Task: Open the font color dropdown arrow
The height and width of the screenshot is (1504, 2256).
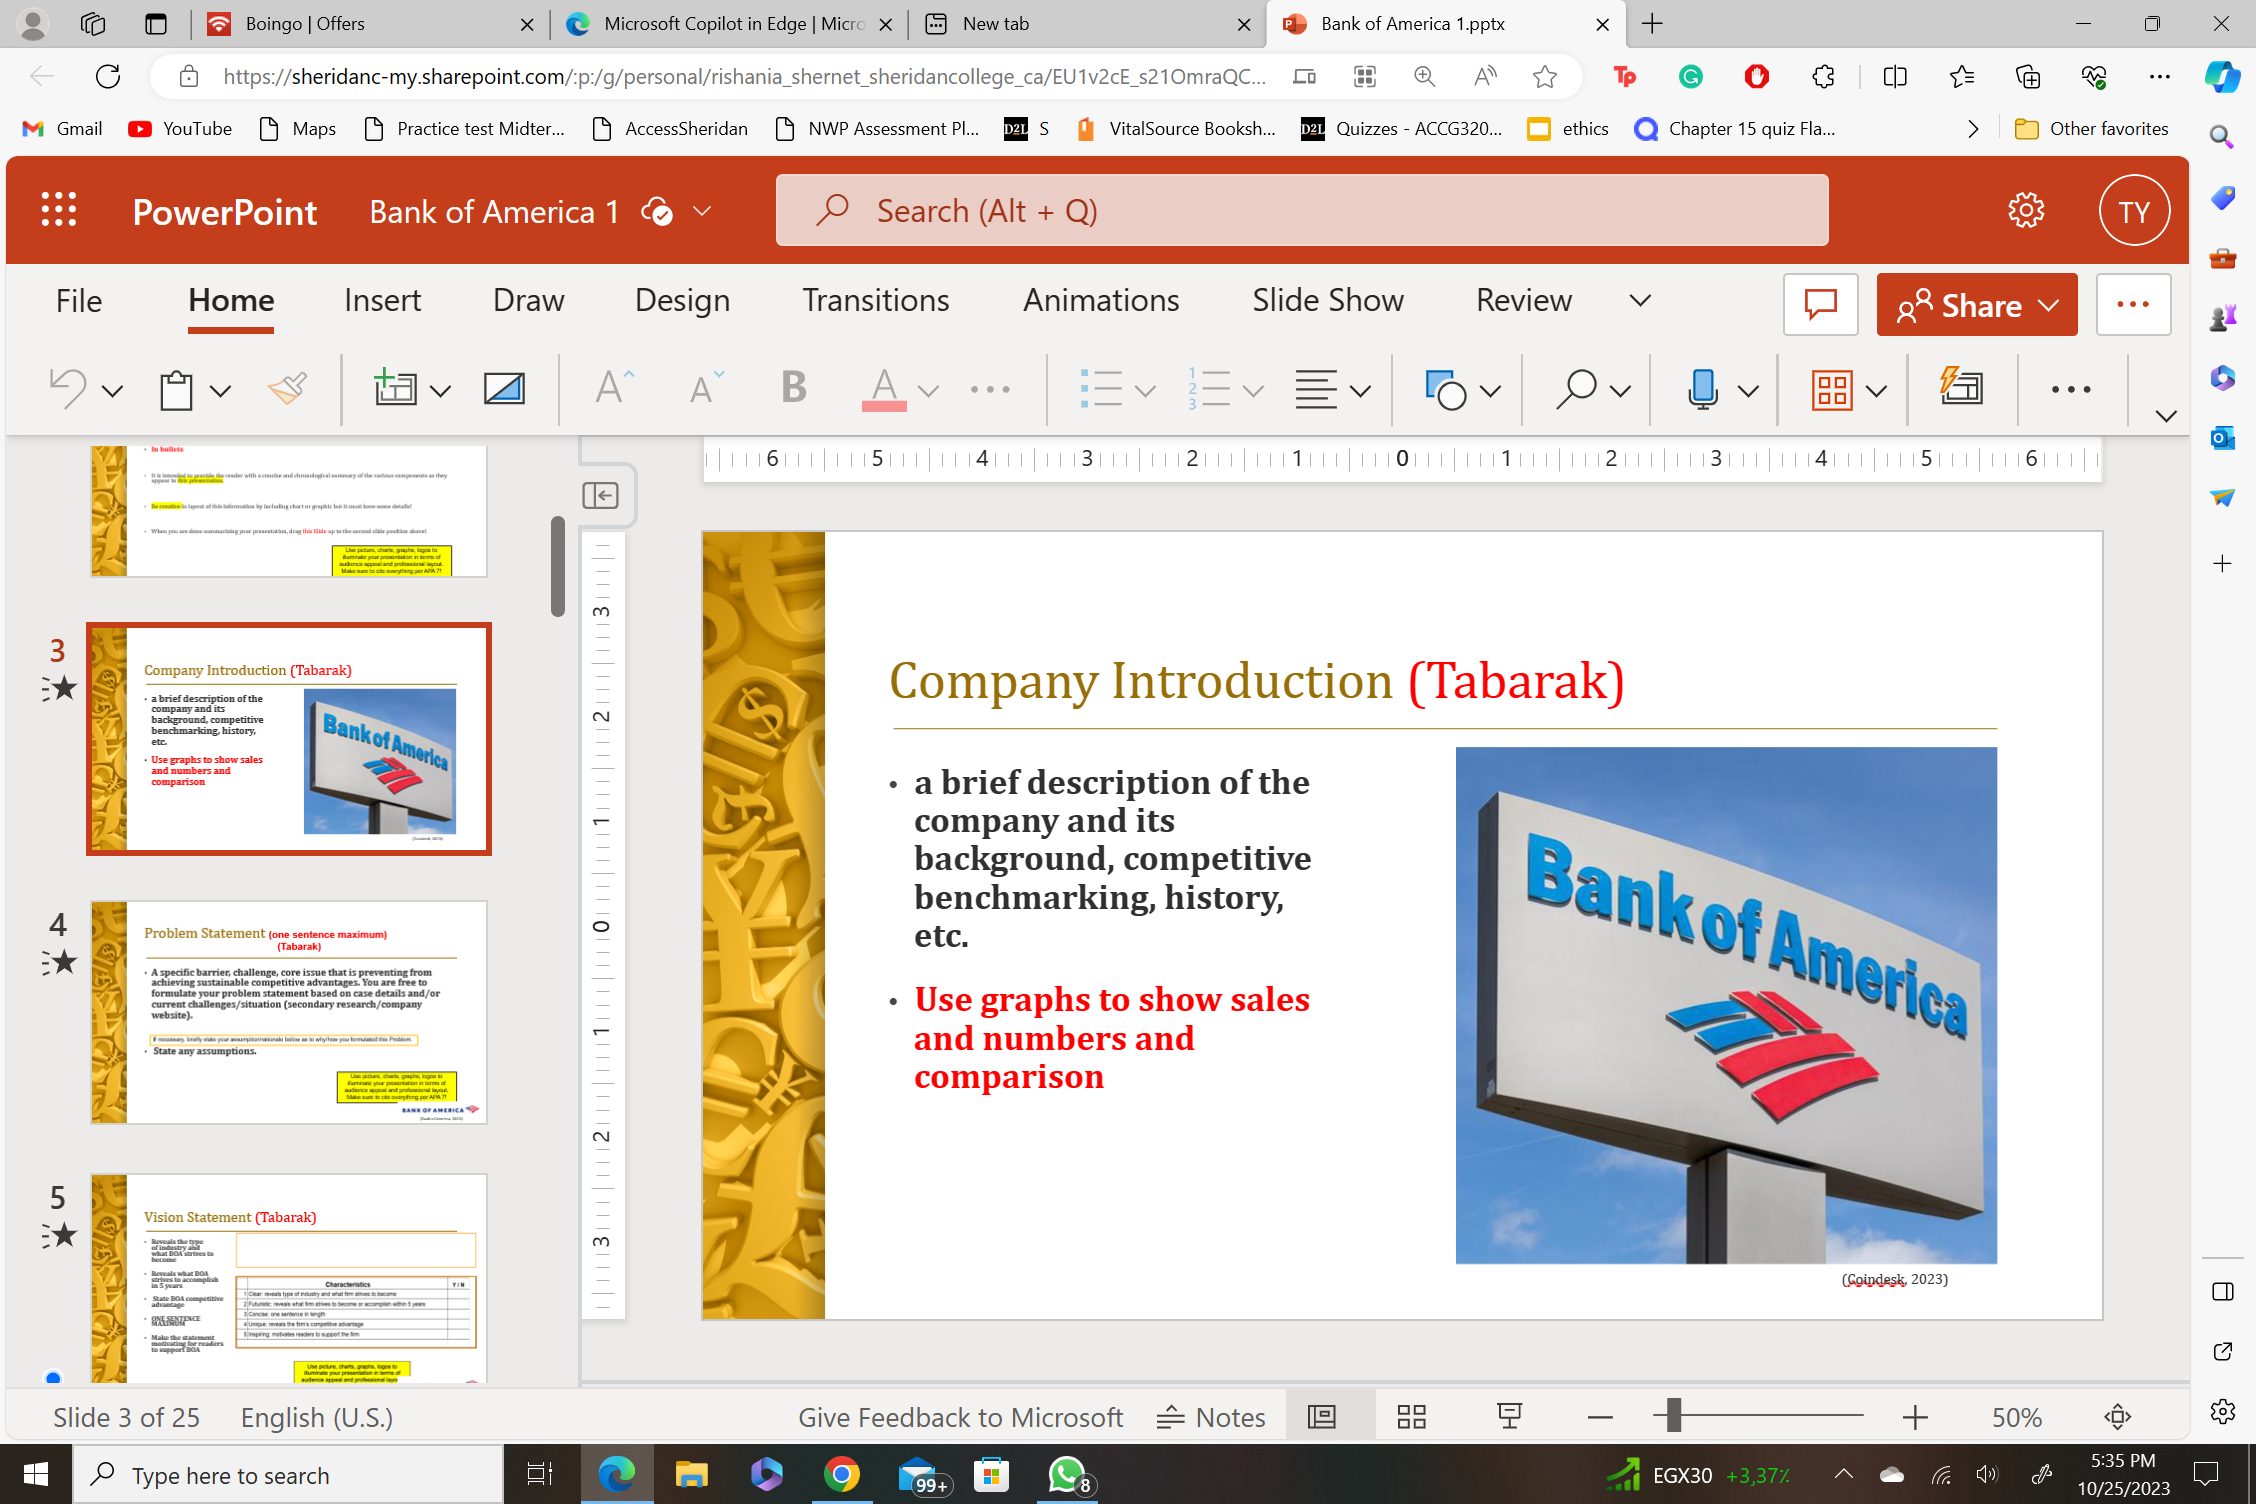Action: click(x=929, y=390)
